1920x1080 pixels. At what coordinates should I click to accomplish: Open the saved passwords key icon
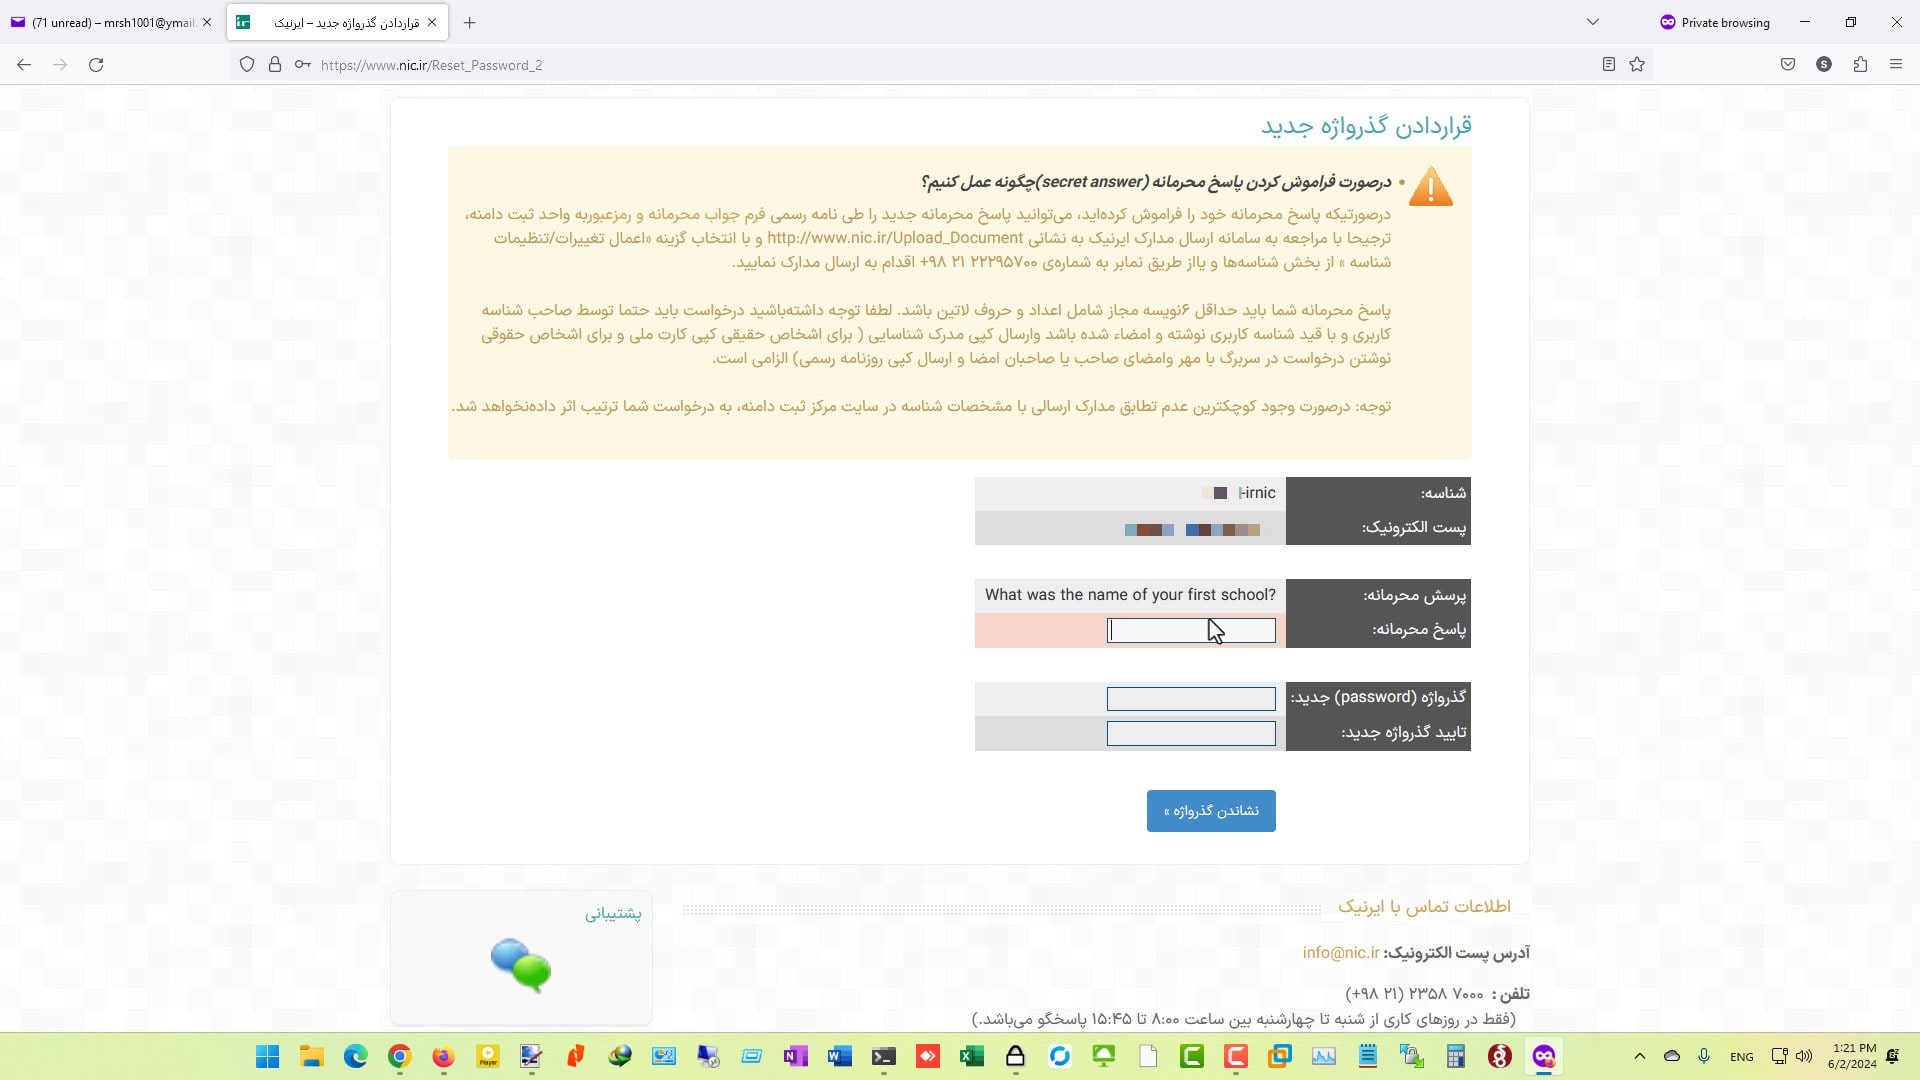pyautogui.click(x=303, y=65)
